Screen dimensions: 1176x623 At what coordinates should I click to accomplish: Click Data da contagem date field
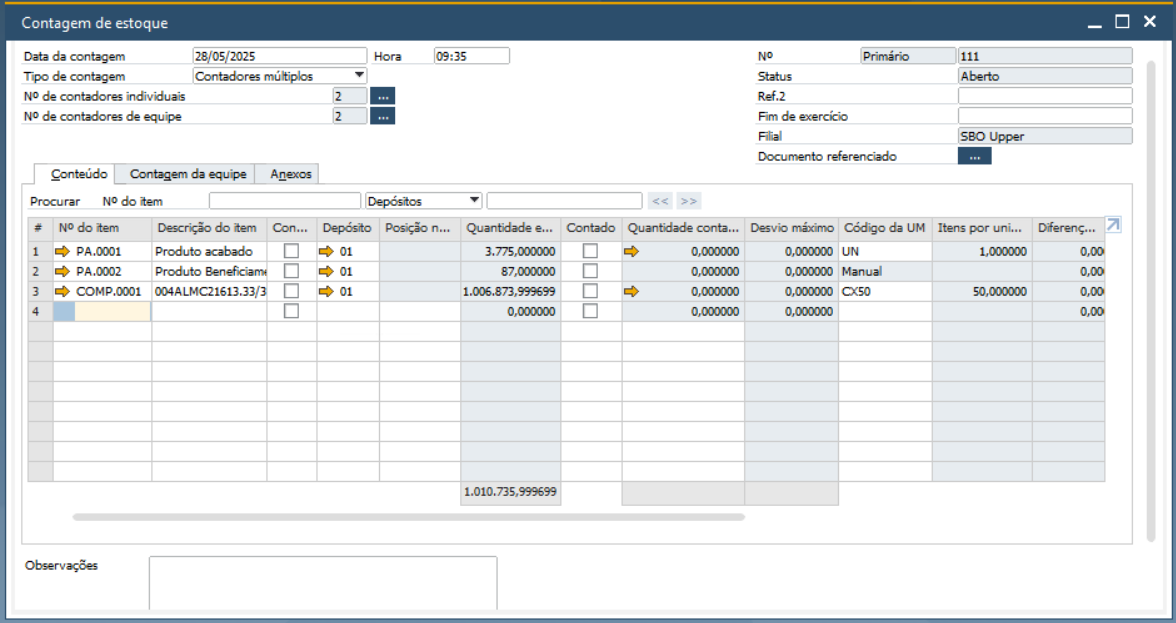280,56
